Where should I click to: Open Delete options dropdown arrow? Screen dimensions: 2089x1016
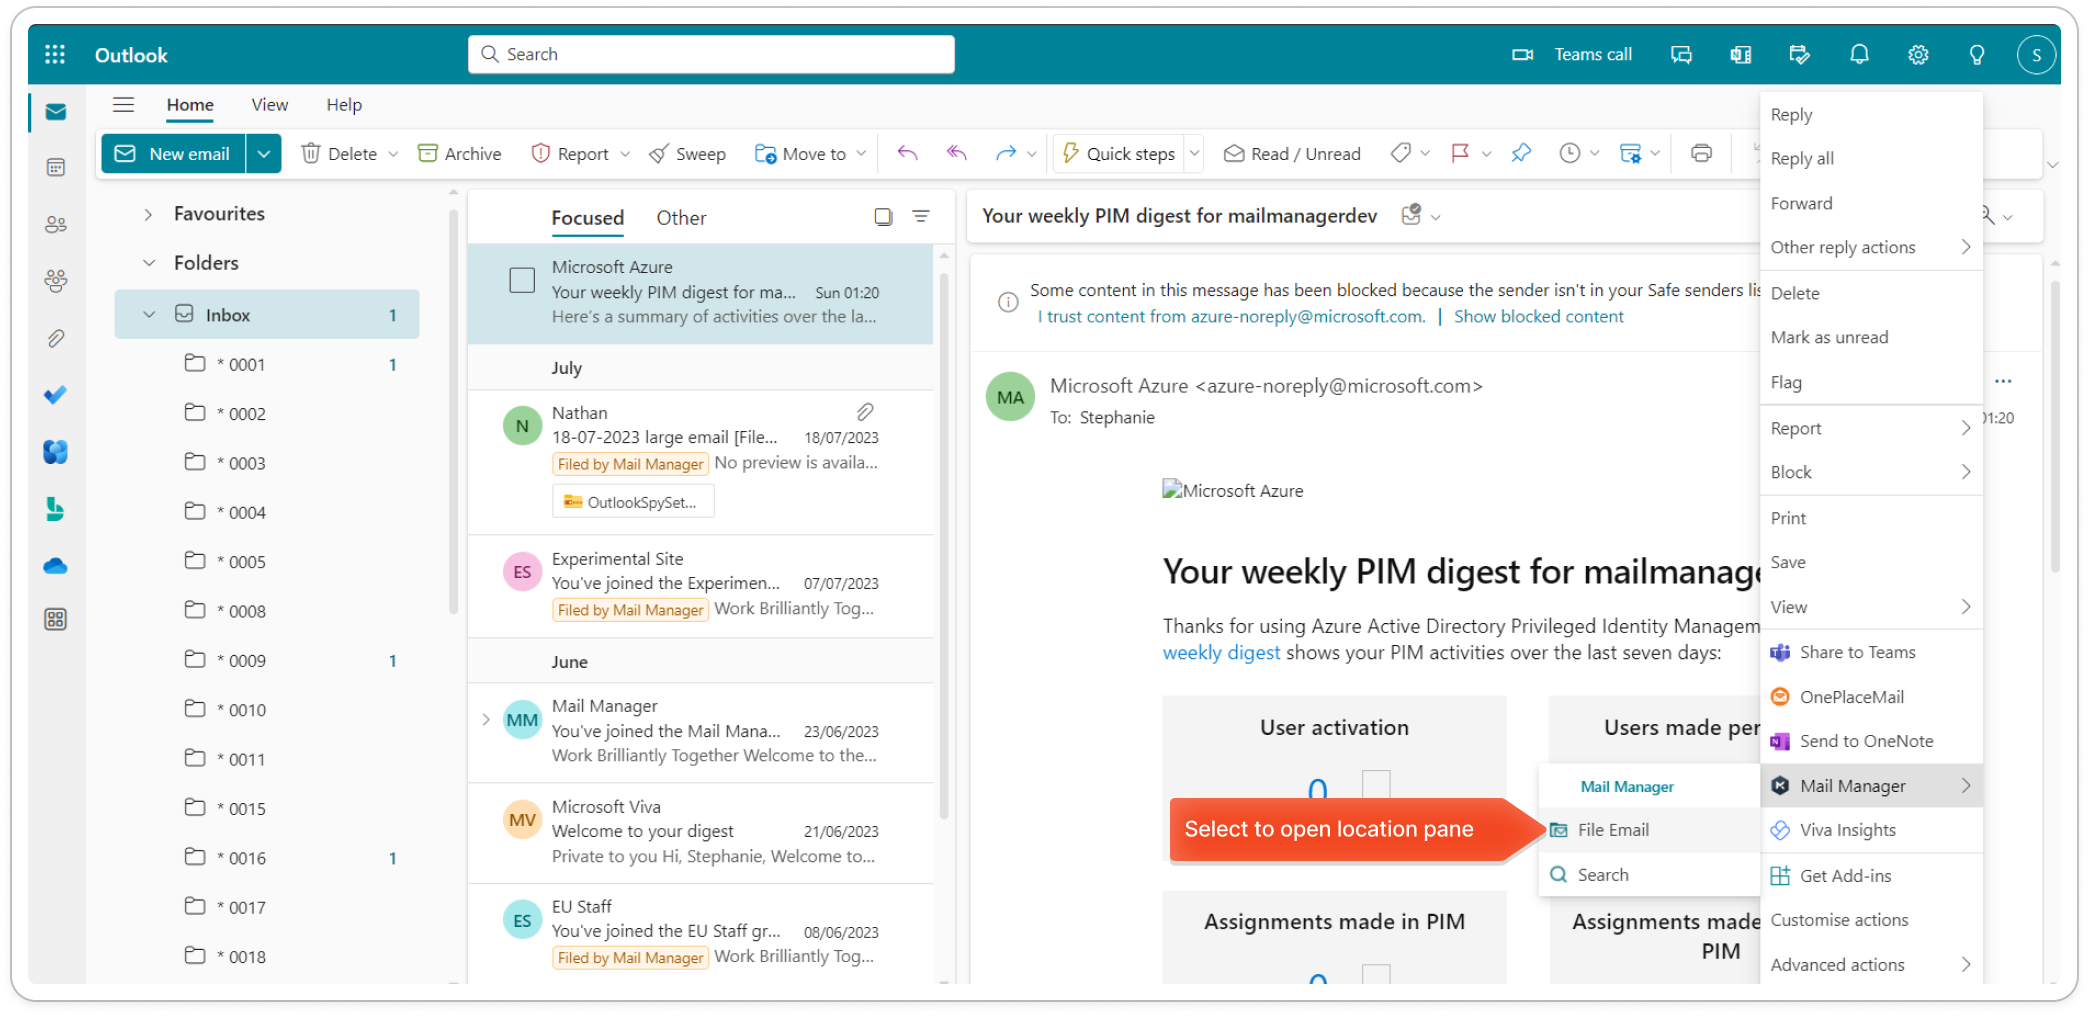[x=394, y=153]
